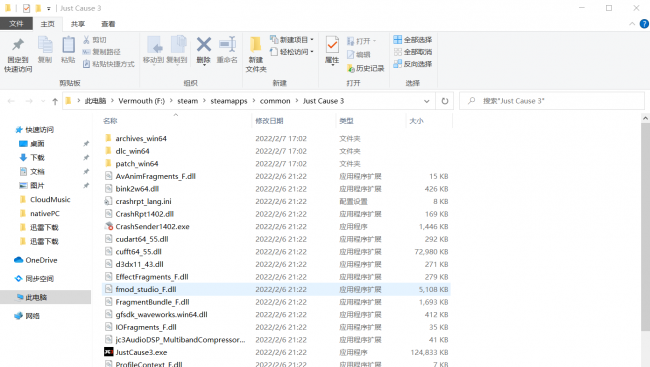Click Paste shortcut in clipboard group
The image size is (650, 367).
109,64
